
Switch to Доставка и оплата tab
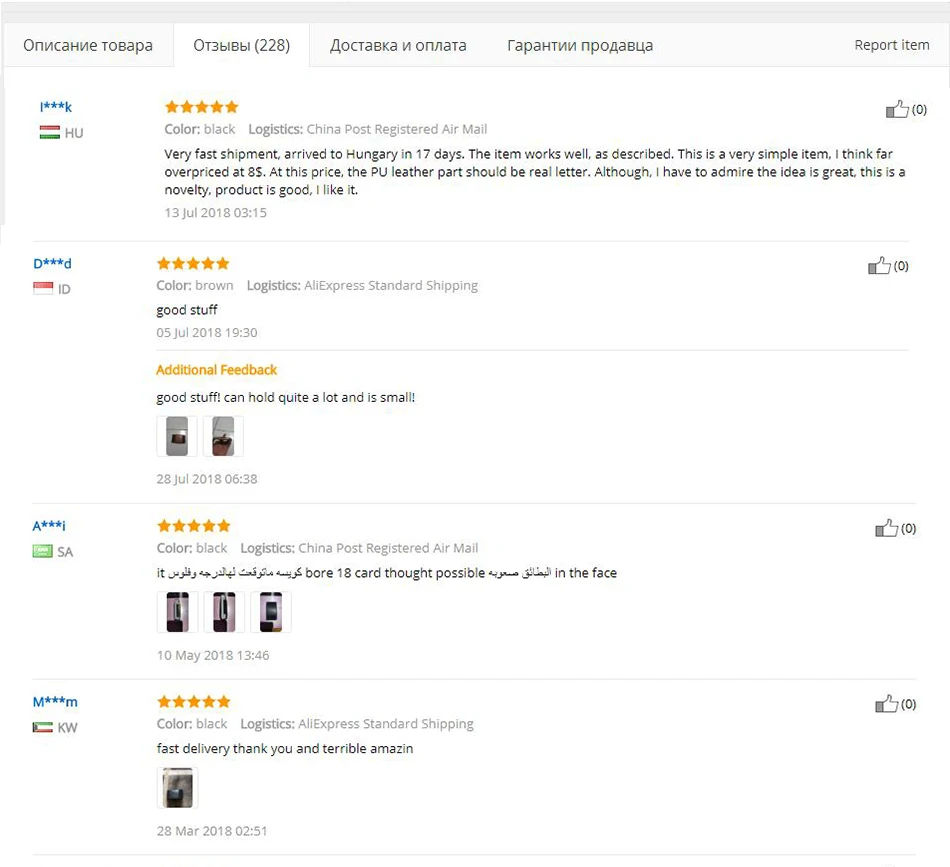[x=398, y=45]
